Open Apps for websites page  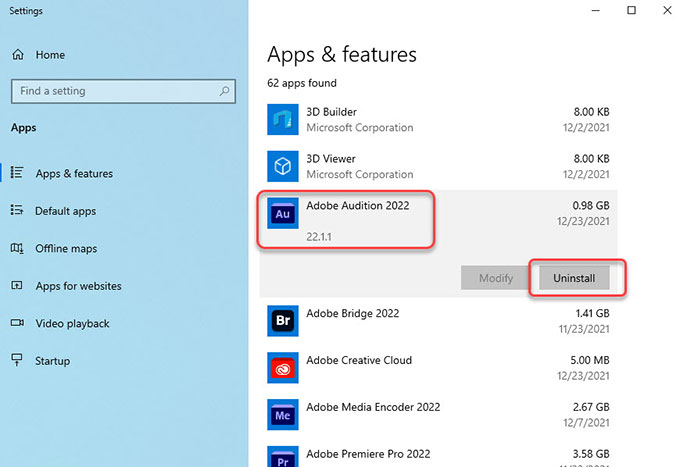(x=78, y=286)
